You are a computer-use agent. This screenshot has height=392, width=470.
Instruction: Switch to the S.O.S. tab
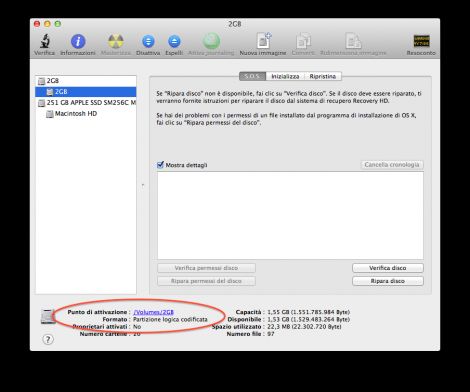252,76
